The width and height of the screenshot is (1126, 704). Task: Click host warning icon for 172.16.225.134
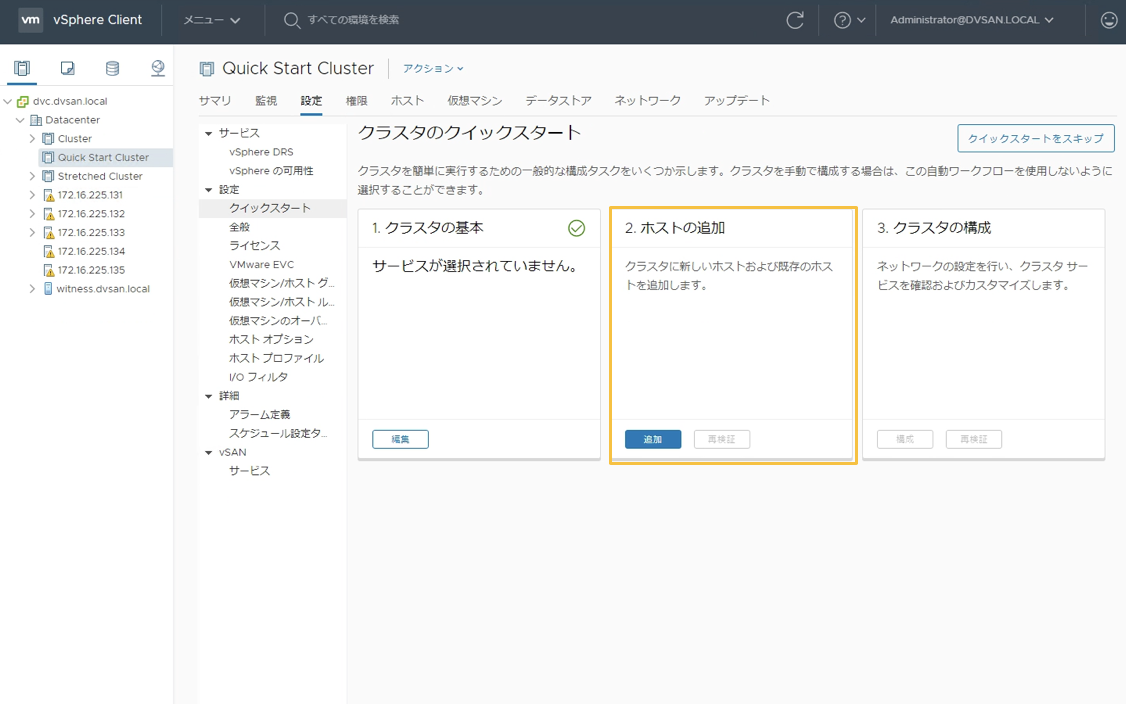pos(48,251)
